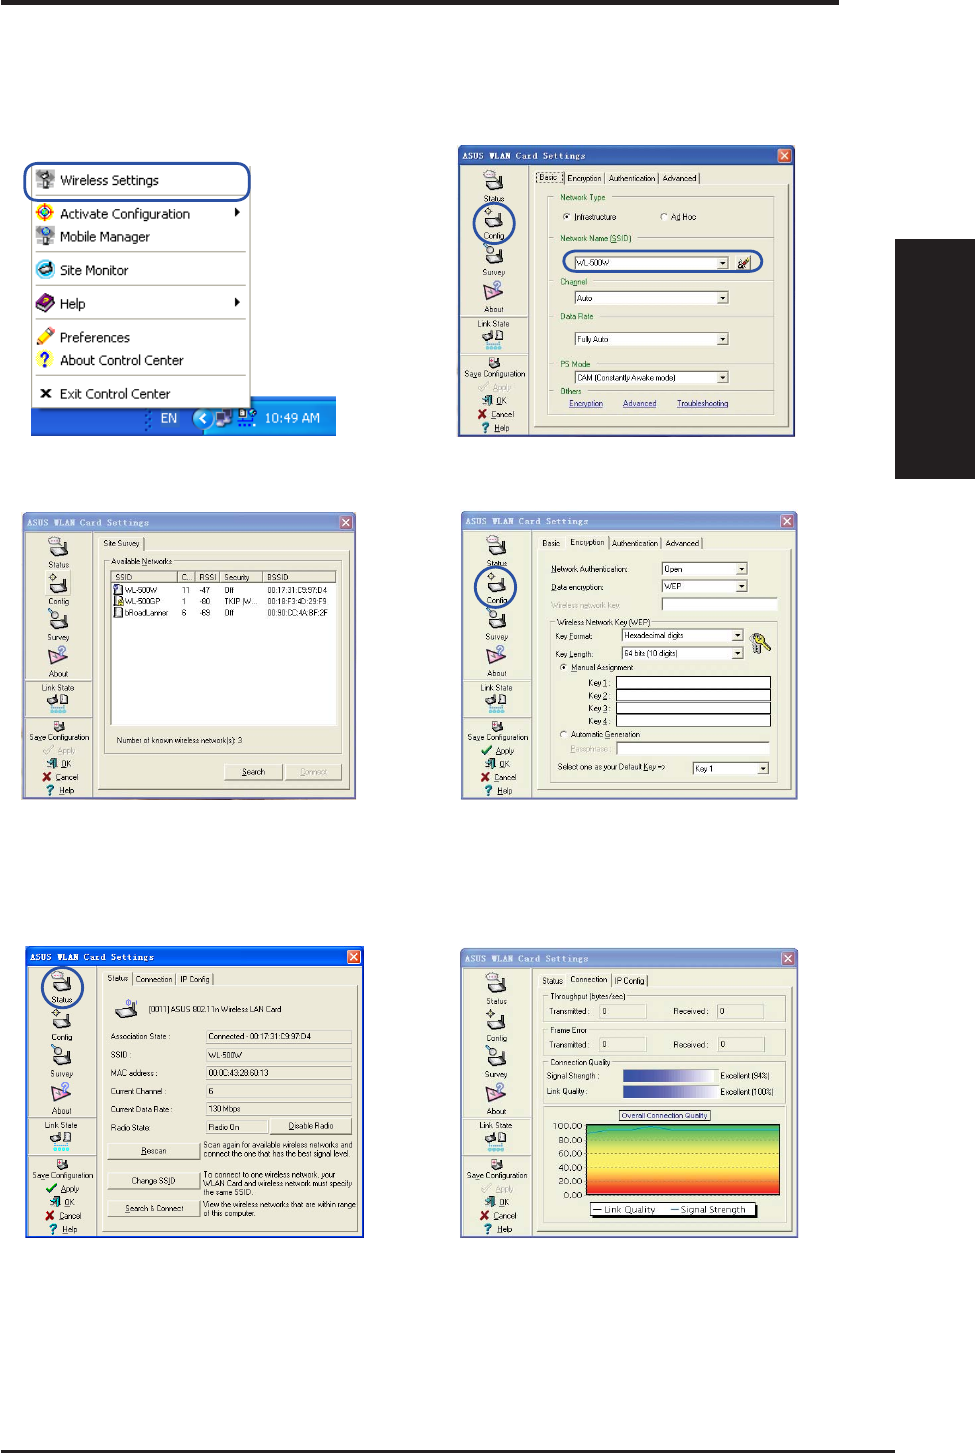Select Automatic Generation radio button
975x1453 pixels.
[x=563, y=734]
